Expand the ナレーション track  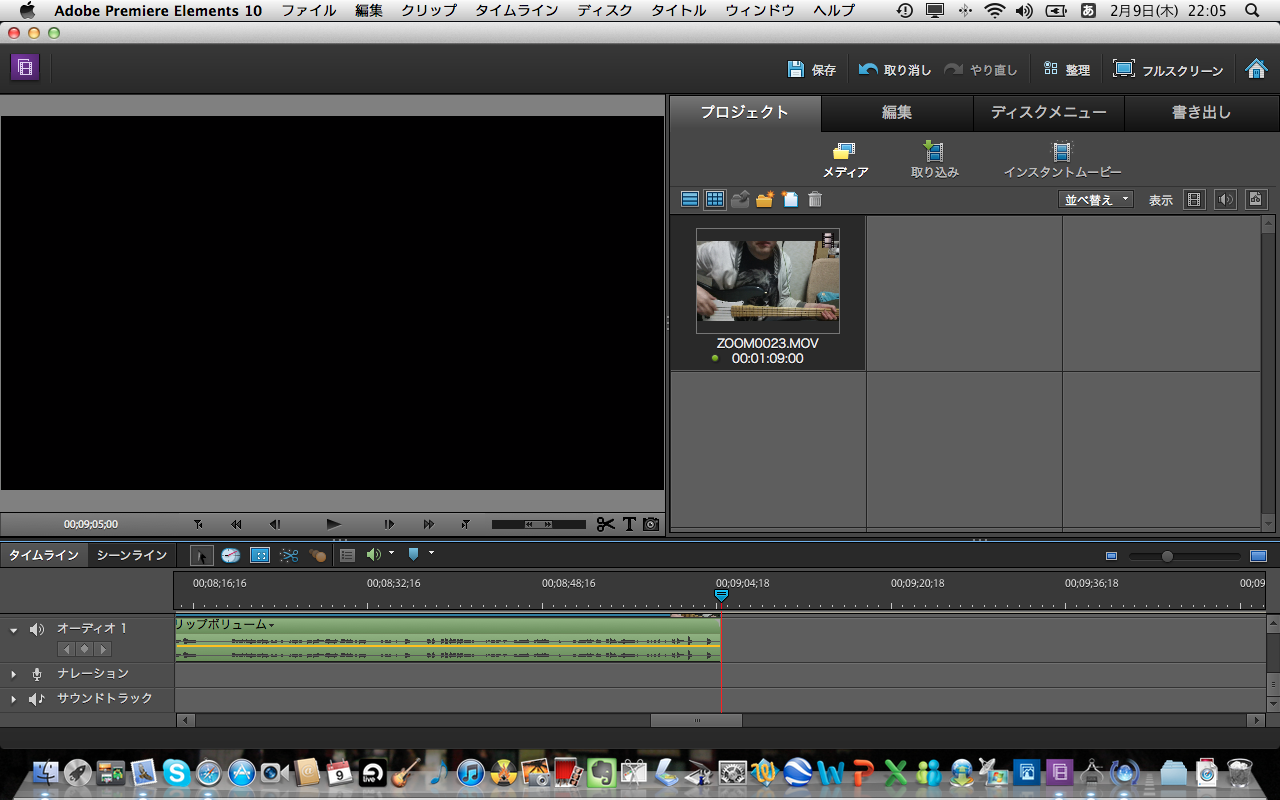point(14,675)
